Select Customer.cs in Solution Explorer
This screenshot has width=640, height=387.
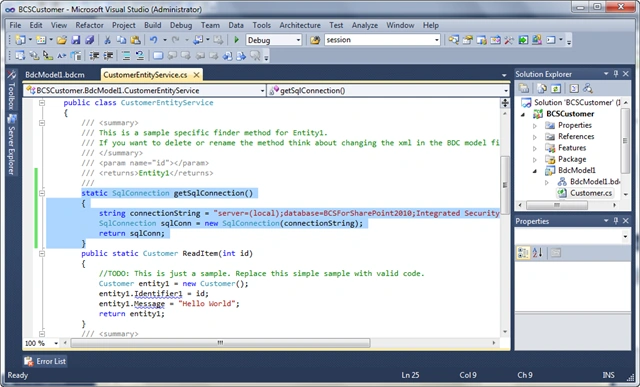click(591, 193)
